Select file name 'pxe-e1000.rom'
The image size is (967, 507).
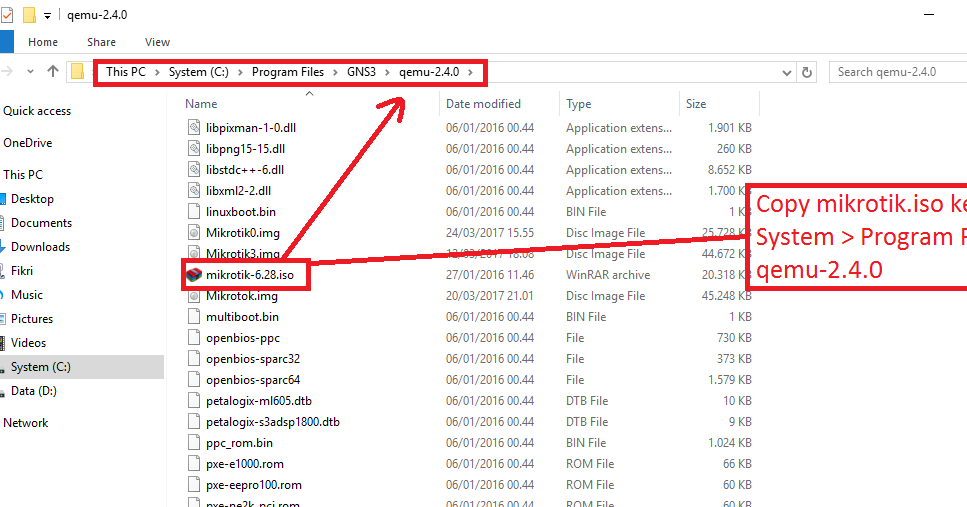[x=245, y=464]
